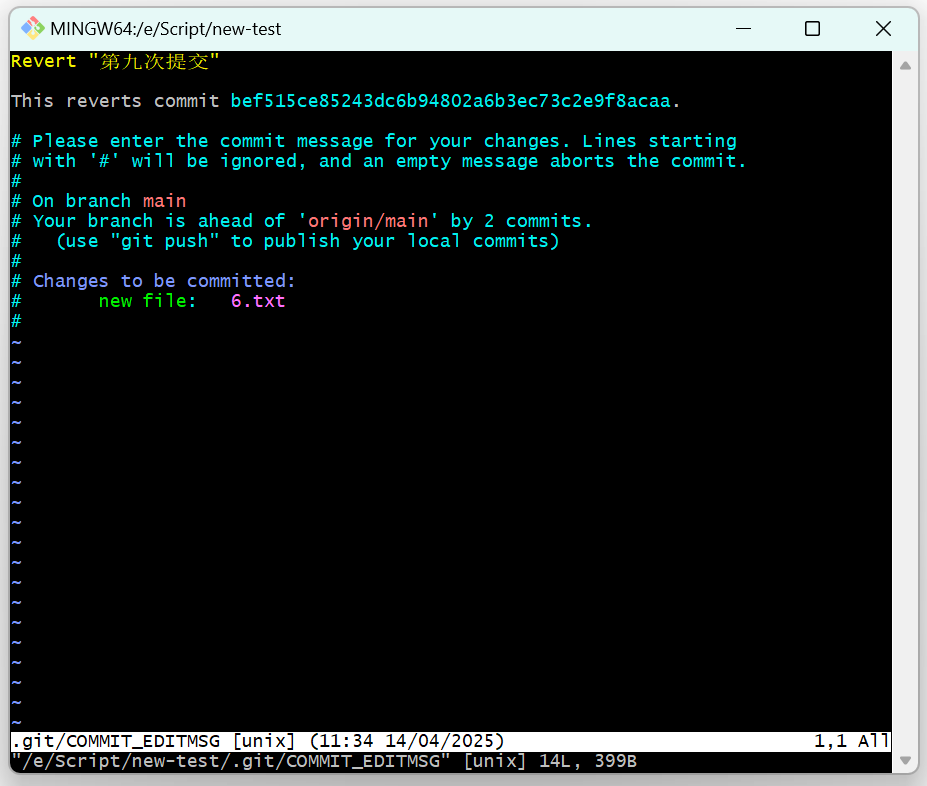The image size is (927, 786).
Task: Click the scrollbar up arrow
Action: [905, 66]
